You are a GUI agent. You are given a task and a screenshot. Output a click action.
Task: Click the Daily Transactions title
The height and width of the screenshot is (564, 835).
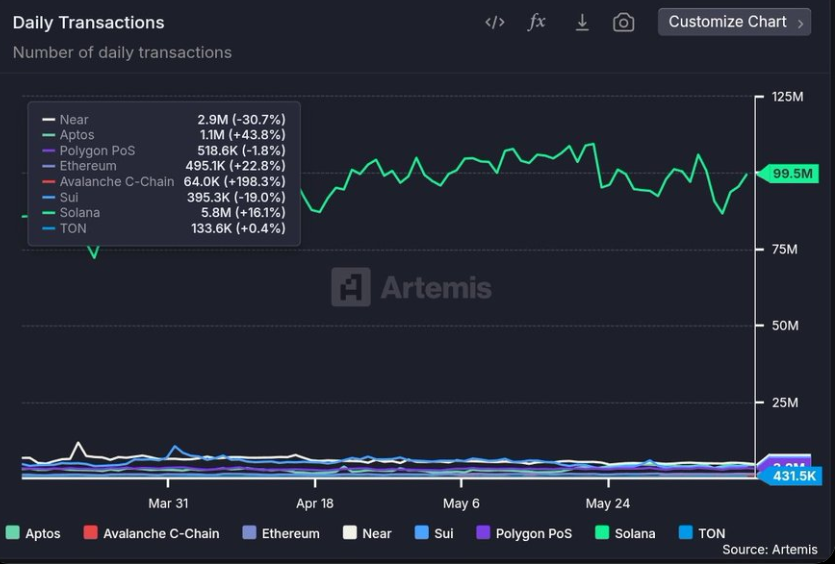click(x=88, y=22)
